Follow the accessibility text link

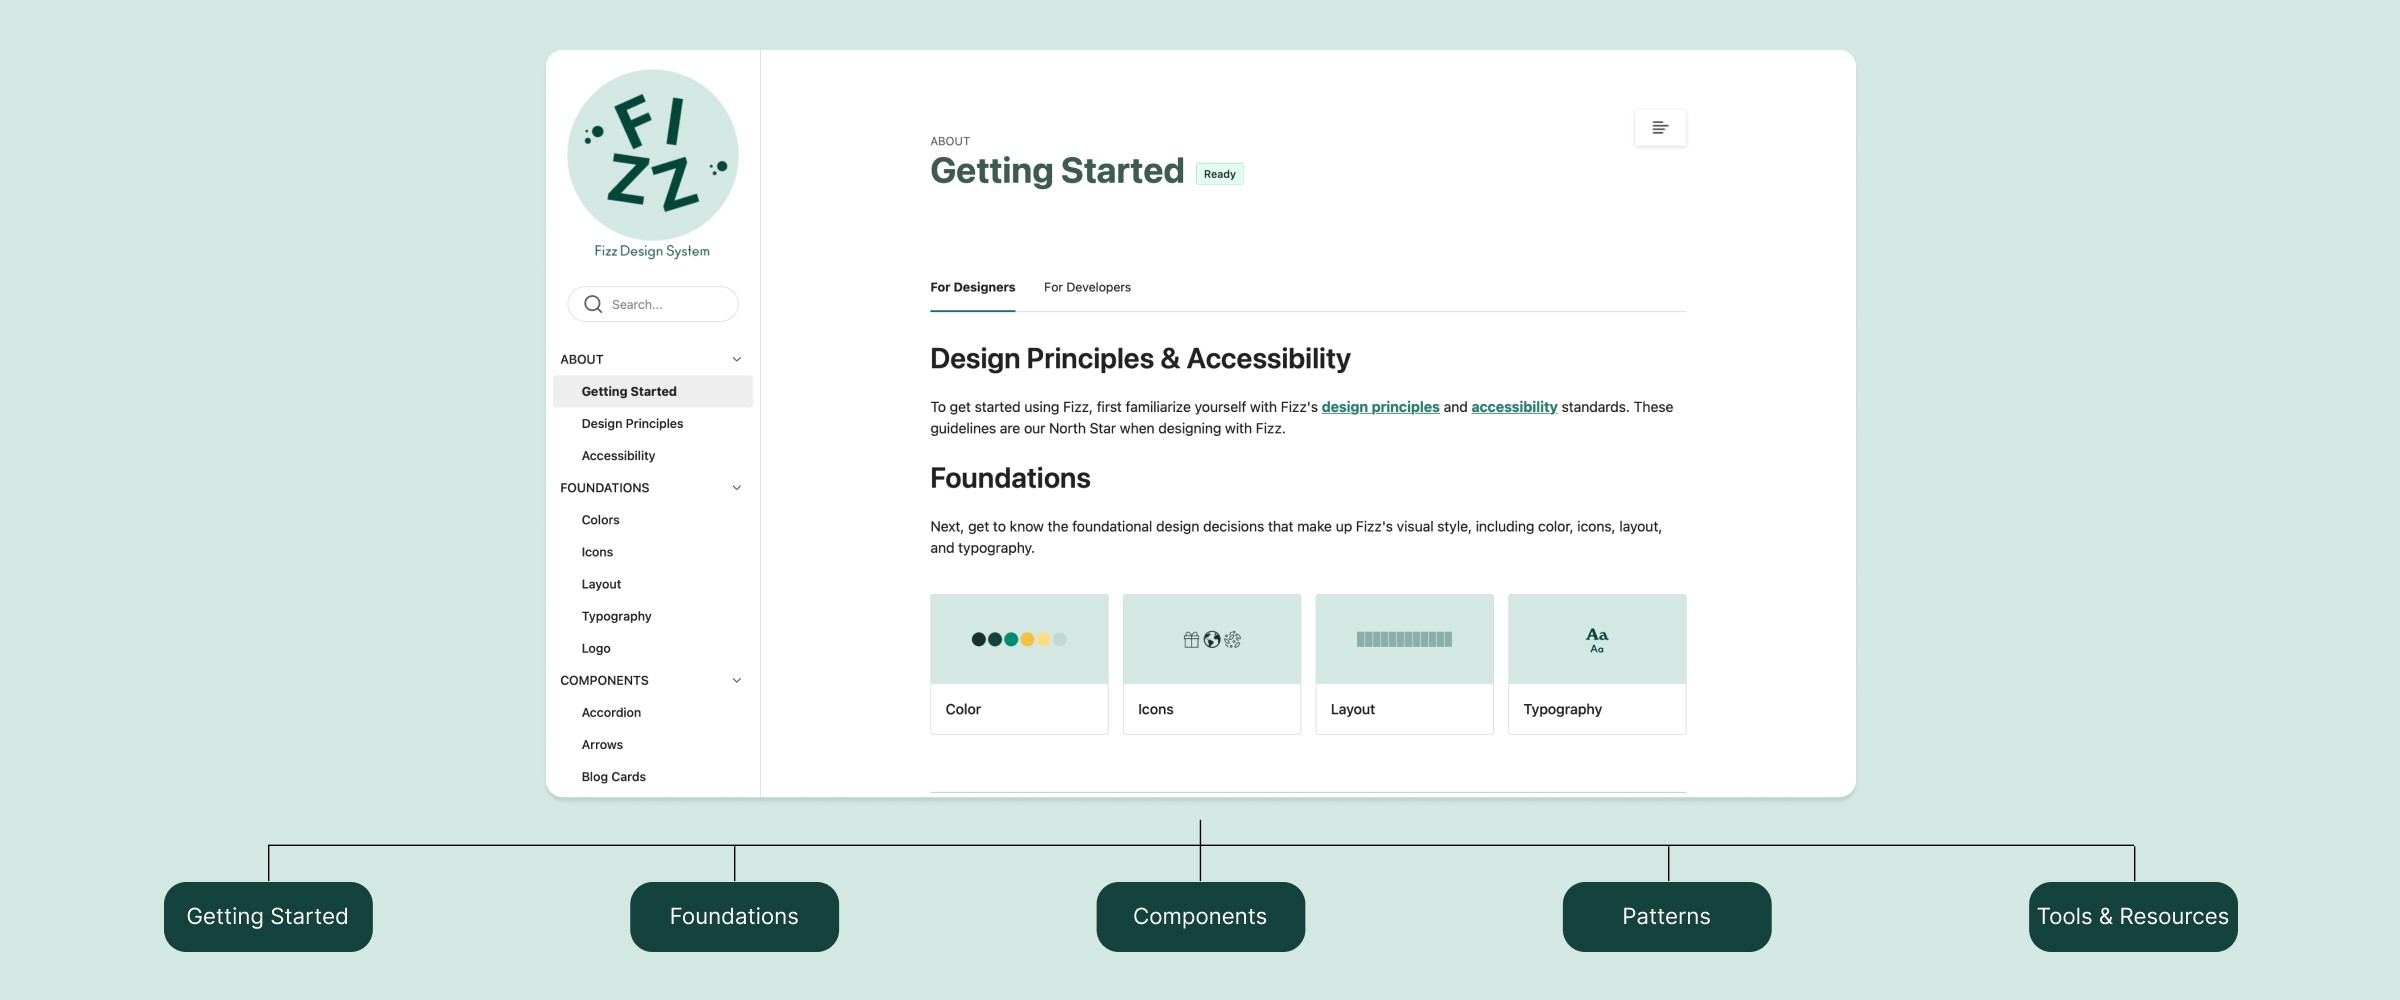click(x=1514, y=407)
